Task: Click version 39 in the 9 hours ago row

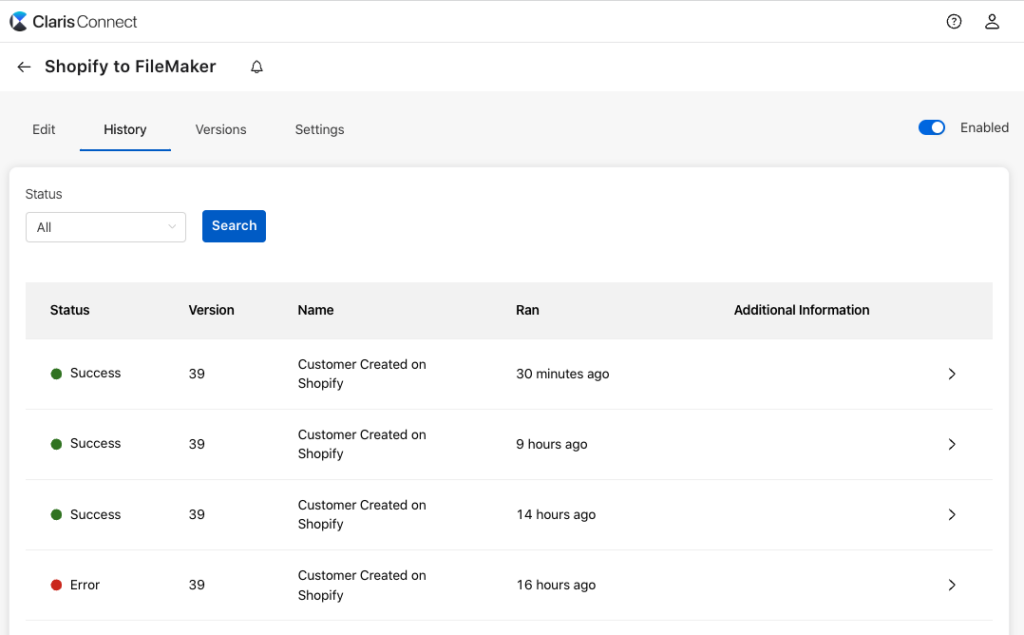Action: click(197, 444)
